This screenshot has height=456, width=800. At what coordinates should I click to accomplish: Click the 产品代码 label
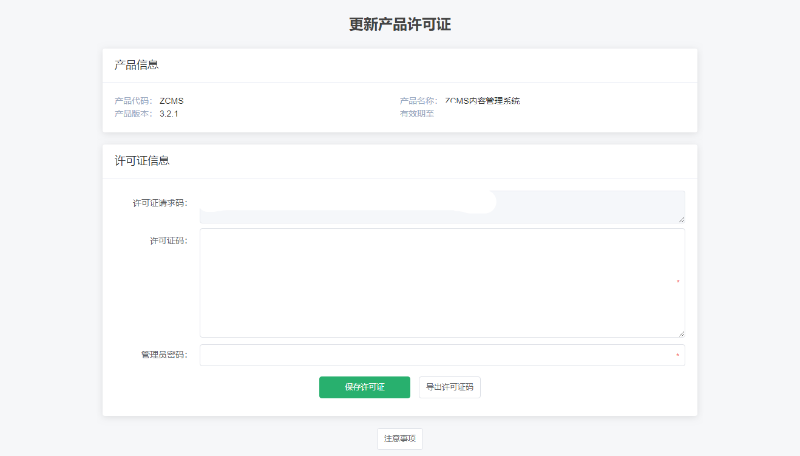pyautogui.click(x=133, y=101)
